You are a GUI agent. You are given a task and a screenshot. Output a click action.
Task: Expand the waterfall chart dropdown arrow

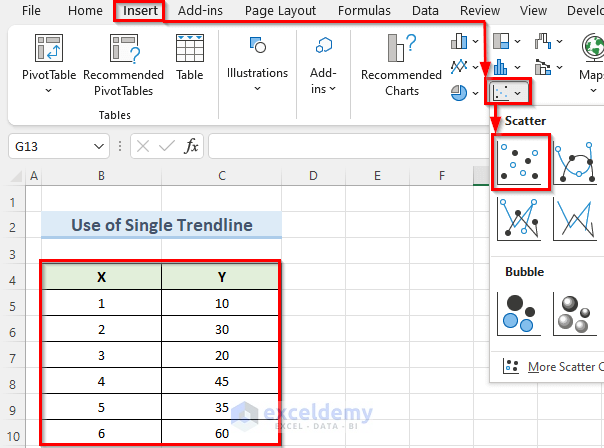click(559, 41)
